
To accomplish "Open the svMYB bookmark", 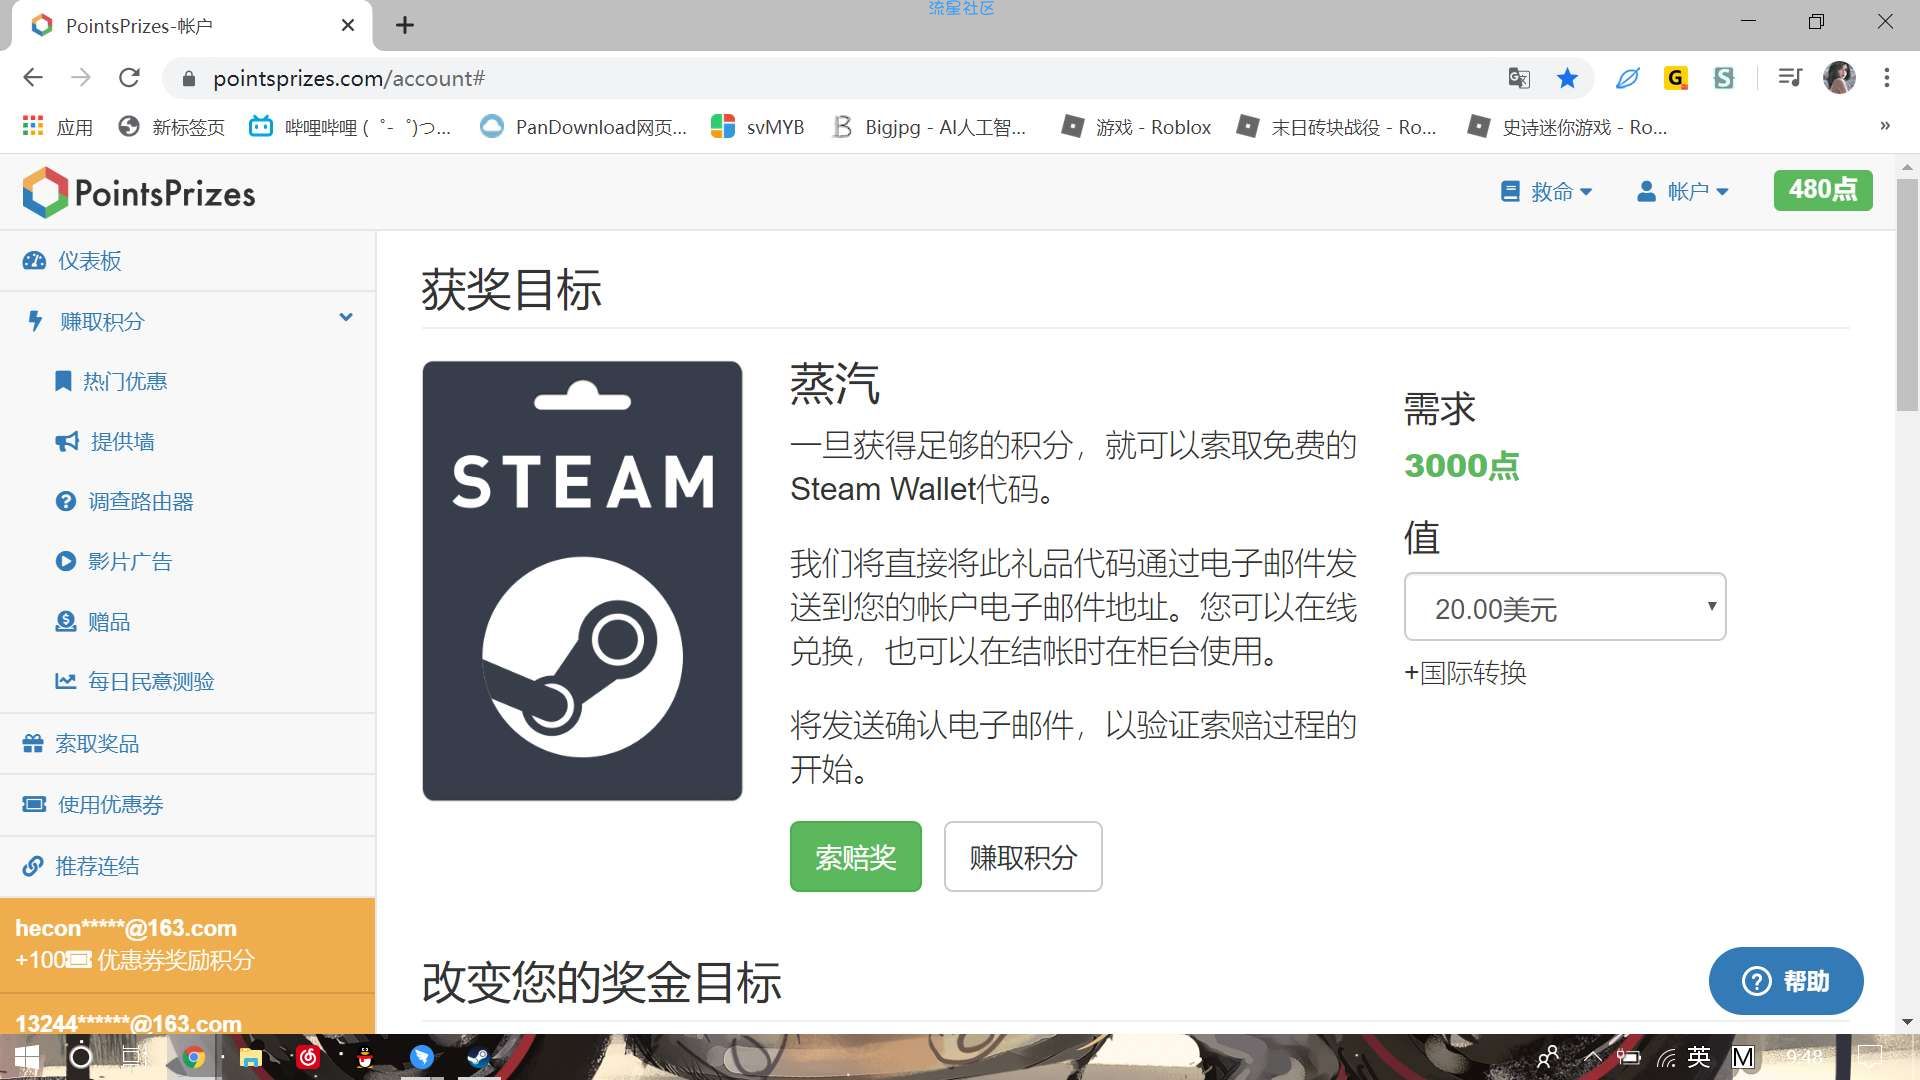I will pos(757,127).
